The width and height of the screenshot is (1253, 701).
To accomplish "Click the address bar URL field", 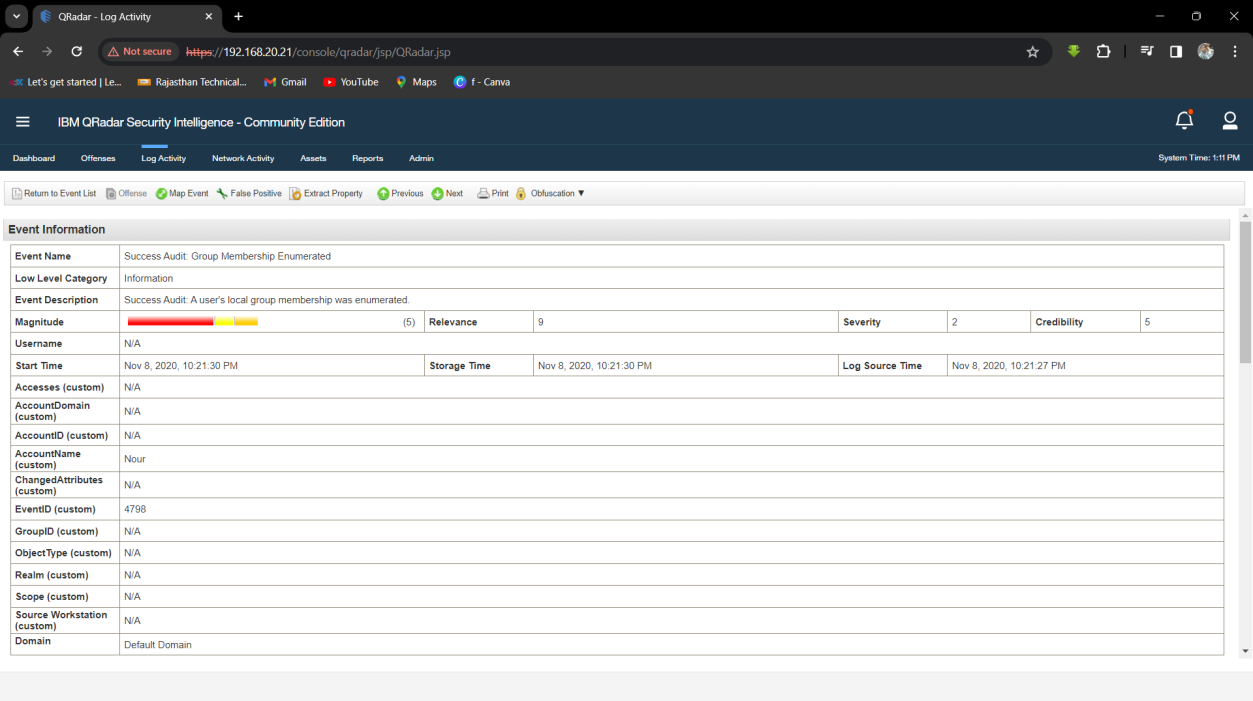I will click(600, 52).
